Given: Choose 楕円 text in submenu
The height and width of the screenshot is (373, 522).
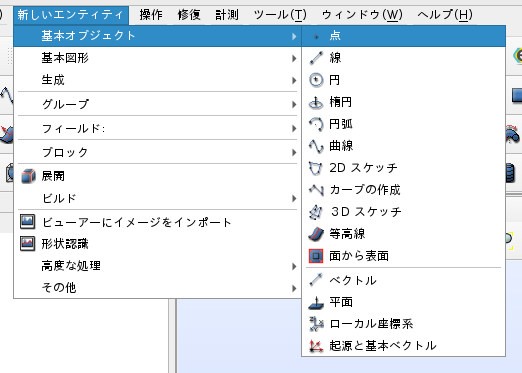Looking at the screenshot, I should [341, 102].
